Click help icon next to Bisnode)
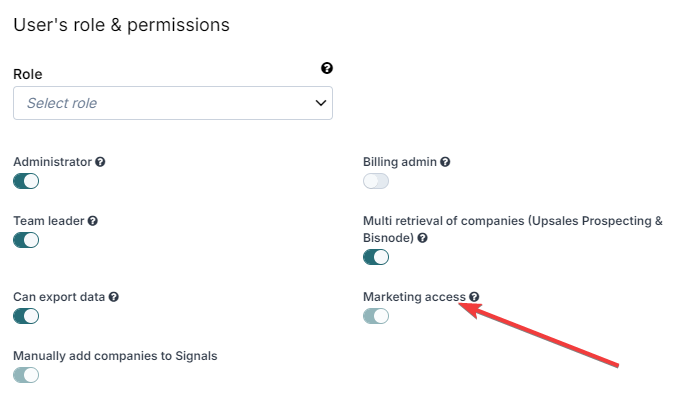 (423, 238)
